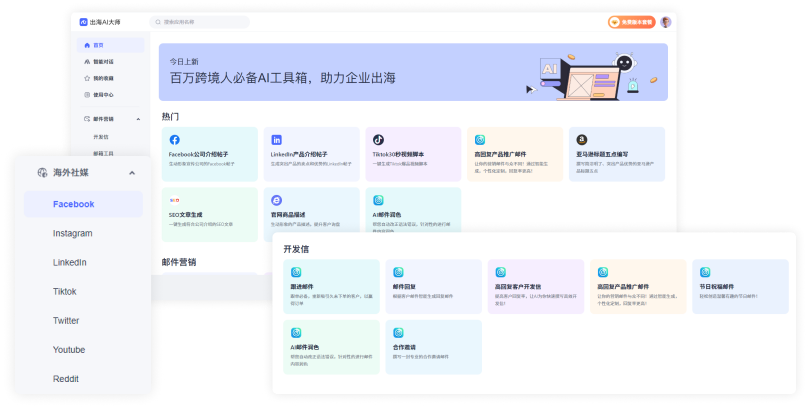
Task: Select Facebook in the 海外社媒 menu
Action: point(83,204)
